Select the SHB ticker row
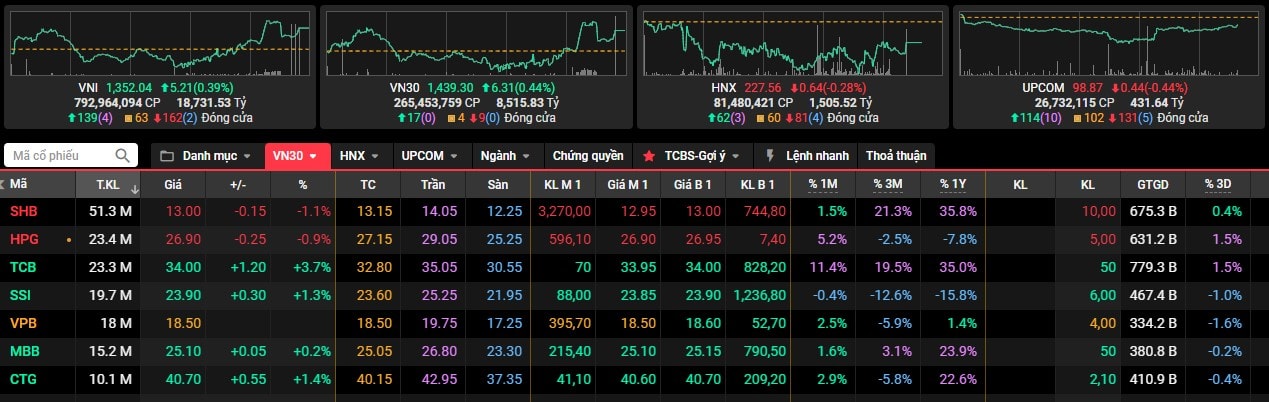 tap(634, 211)
